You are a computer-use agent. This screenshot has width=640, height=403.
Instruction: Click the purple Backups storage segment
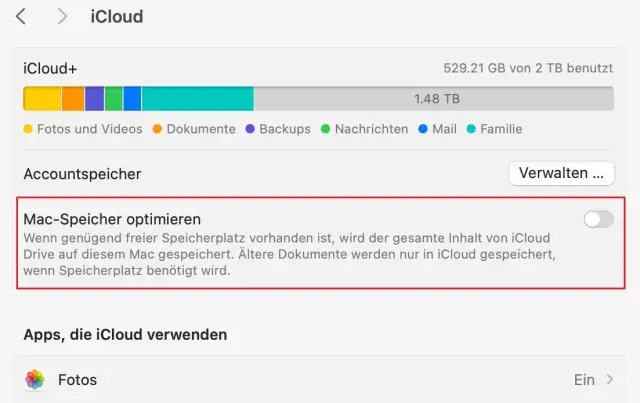click(94, 98)
